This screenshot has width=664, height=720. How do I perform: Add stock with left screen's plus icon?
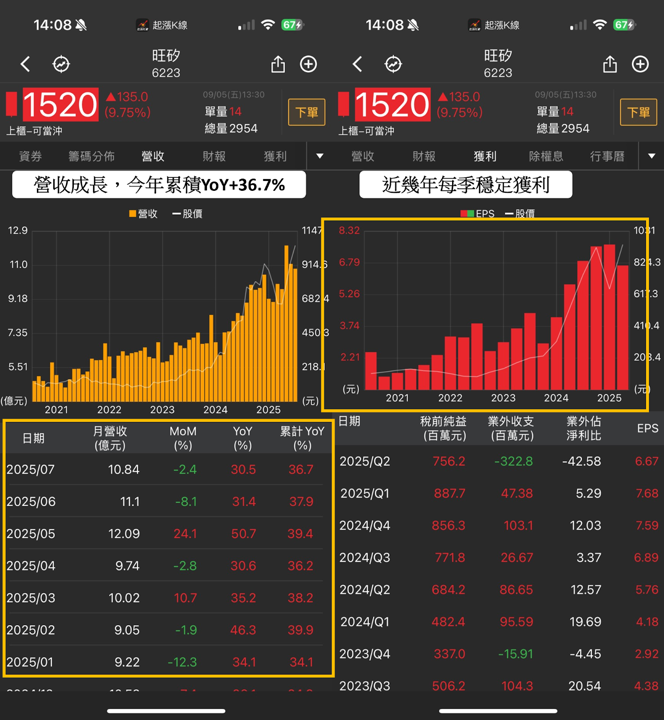click(309, 64)
